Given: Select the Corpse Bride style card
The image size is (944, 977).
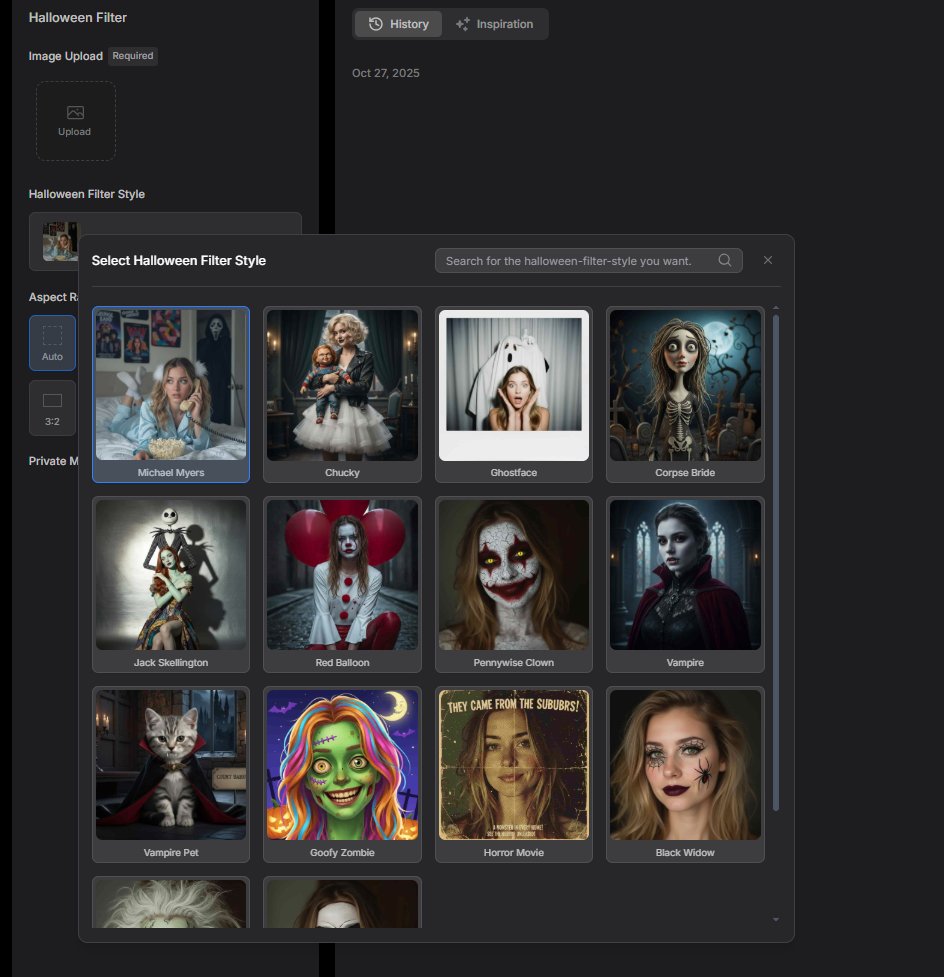Looking at the screenshot, I should click(x=685, y=394).
